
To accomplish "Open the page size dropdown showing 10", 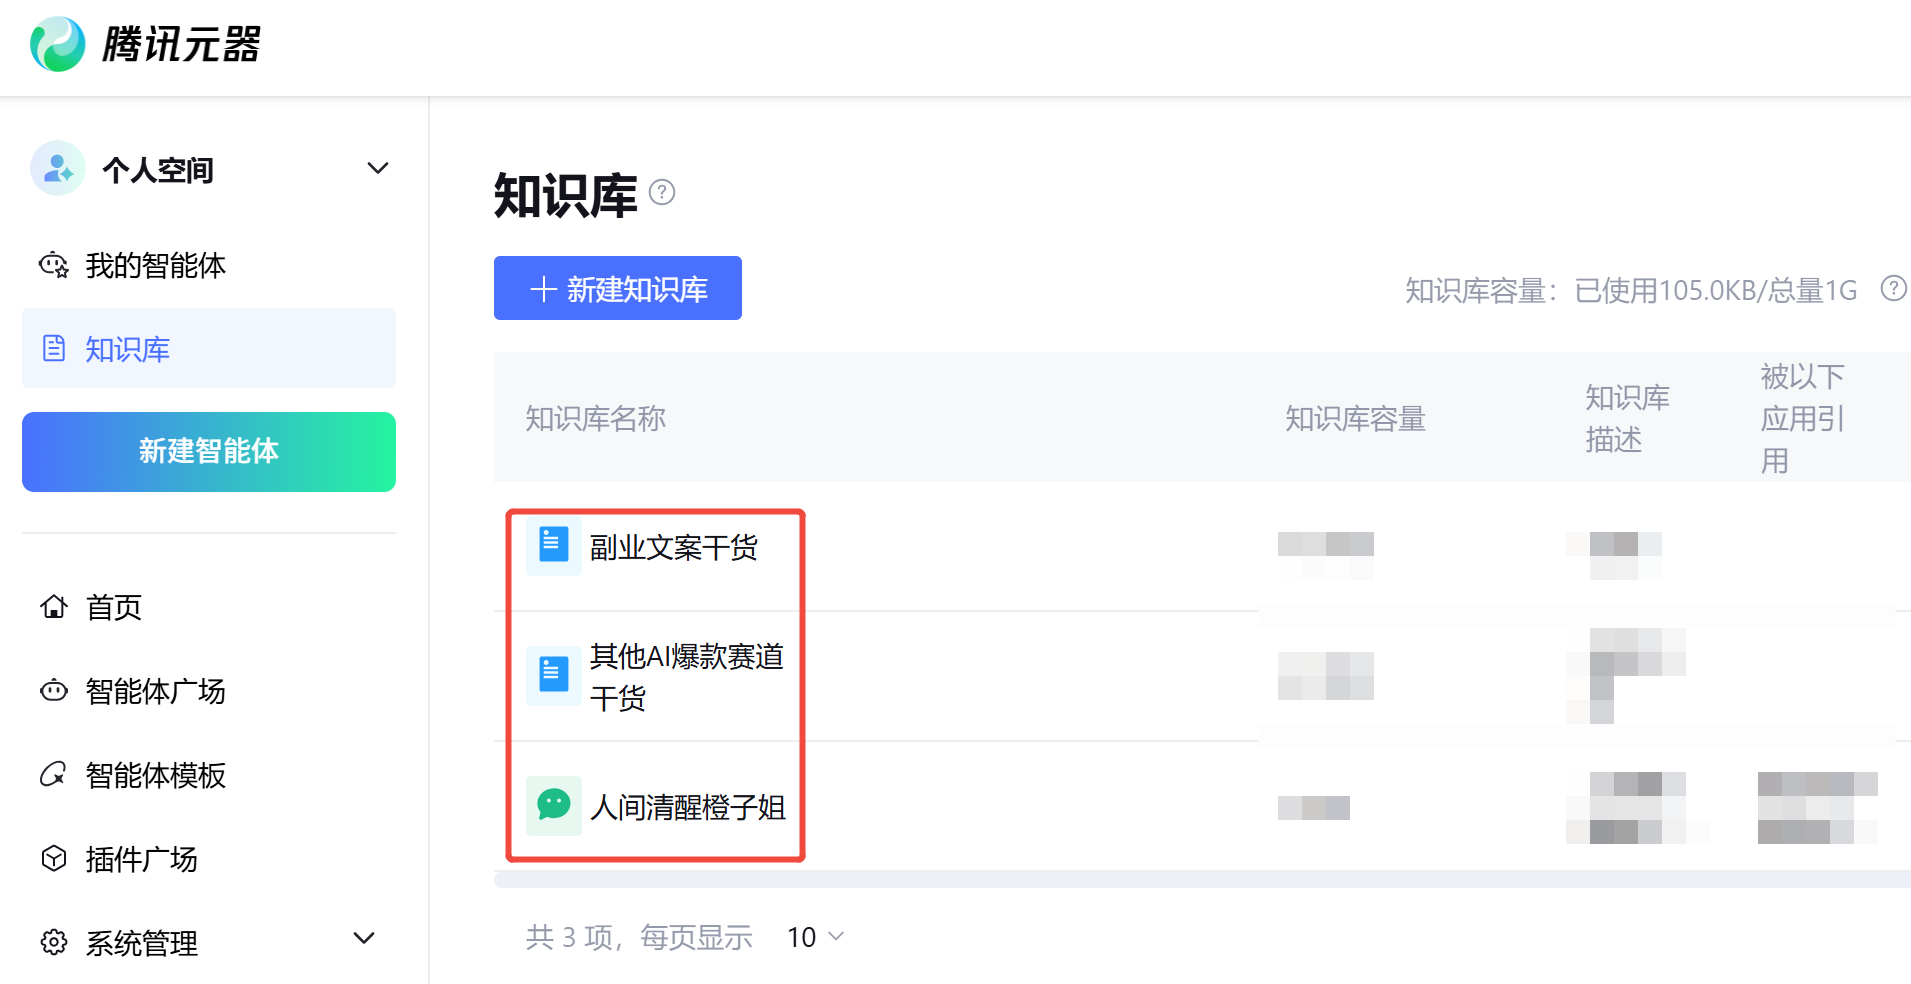I will [815, 937].
